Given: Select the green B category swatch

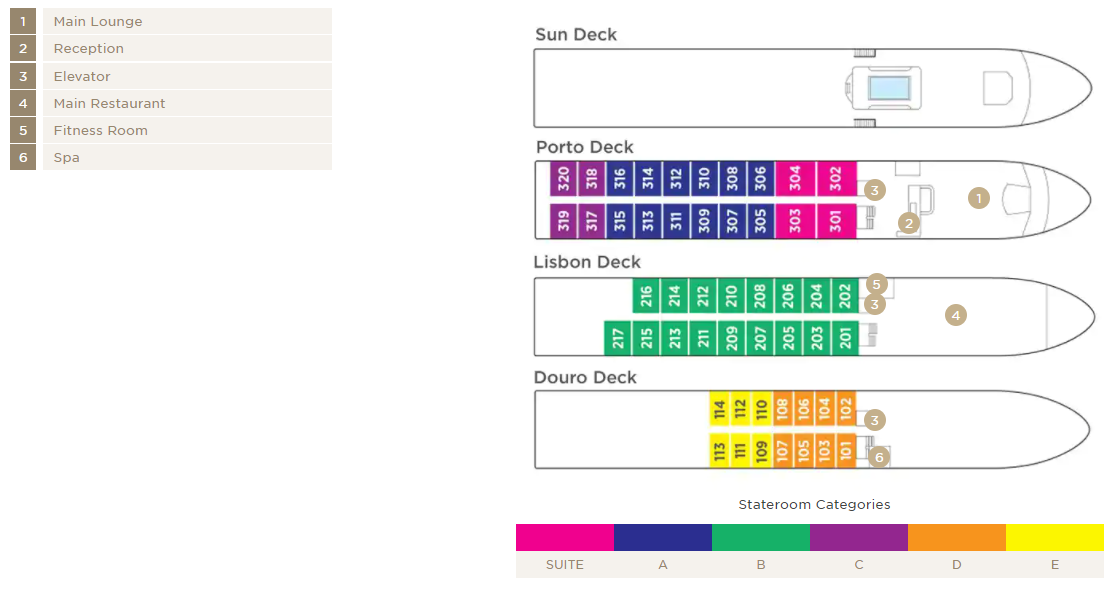Looking at the screenshot, I should (761, 537).
